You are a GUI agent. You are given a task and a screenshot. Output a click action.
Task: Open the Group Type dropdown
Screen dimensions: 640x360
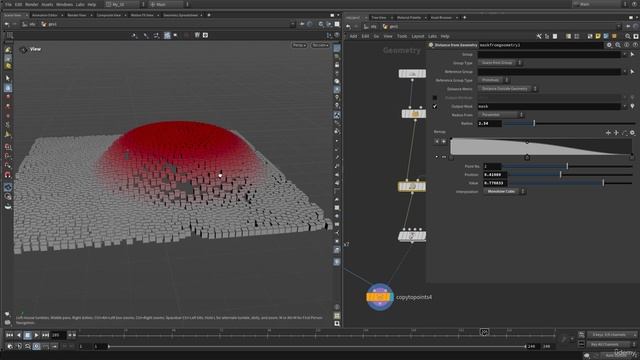(x=500, y=63)
